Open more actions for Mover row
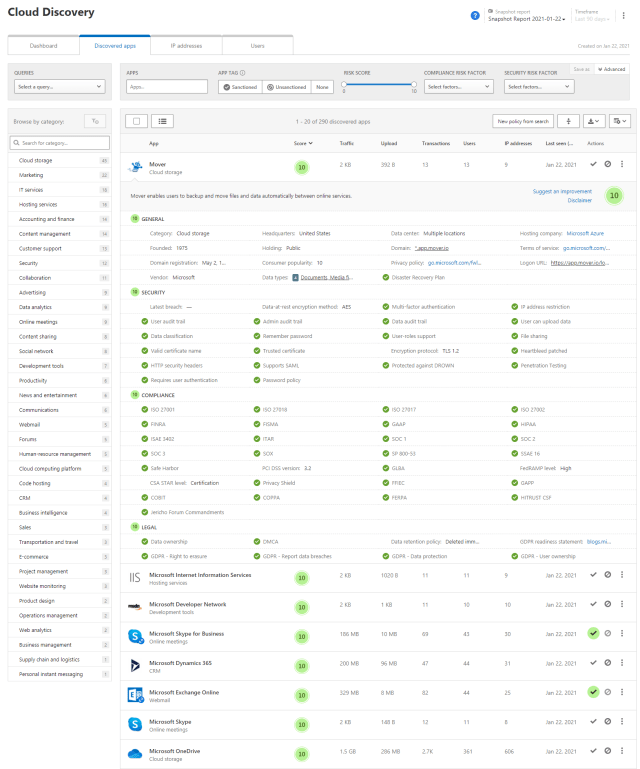640x769 pixels. pyautogui.click(x=622, y=164)
